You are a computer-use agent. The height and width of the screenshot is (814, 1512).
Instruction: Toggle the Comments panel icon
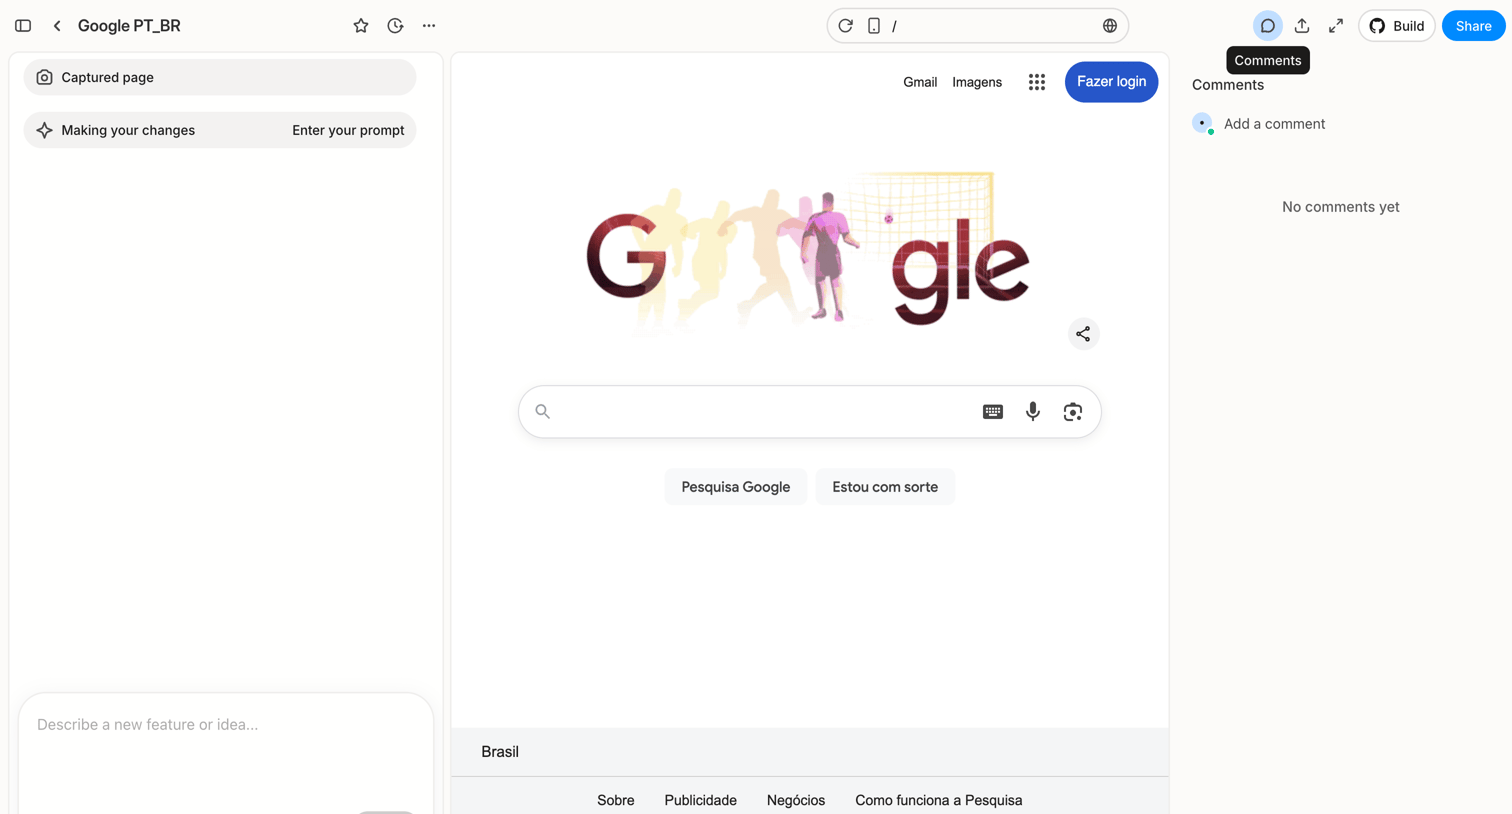(1267, 26)
